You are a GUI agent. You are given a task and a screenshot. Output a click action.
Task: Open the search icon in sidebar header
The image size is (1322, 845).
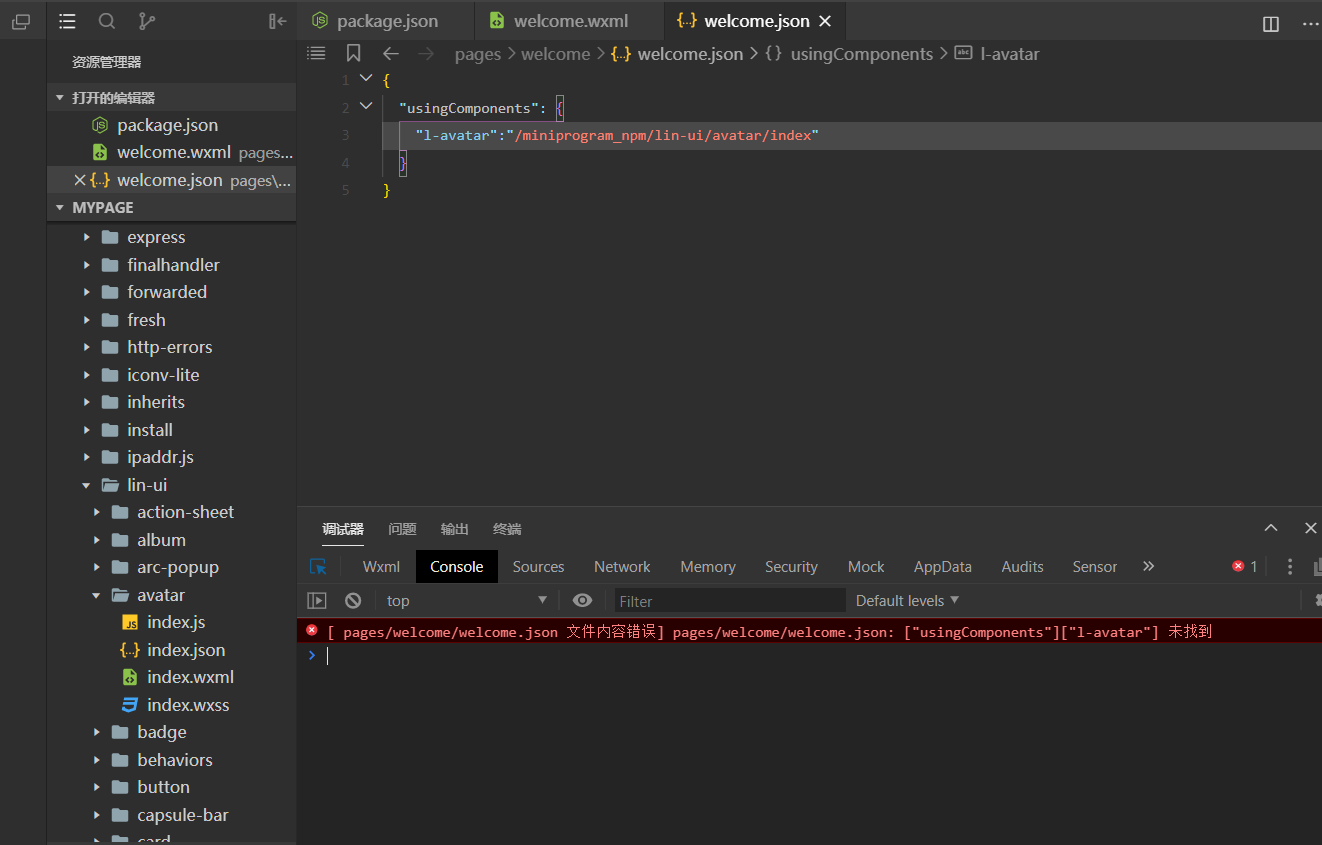[x=107, y=21]
